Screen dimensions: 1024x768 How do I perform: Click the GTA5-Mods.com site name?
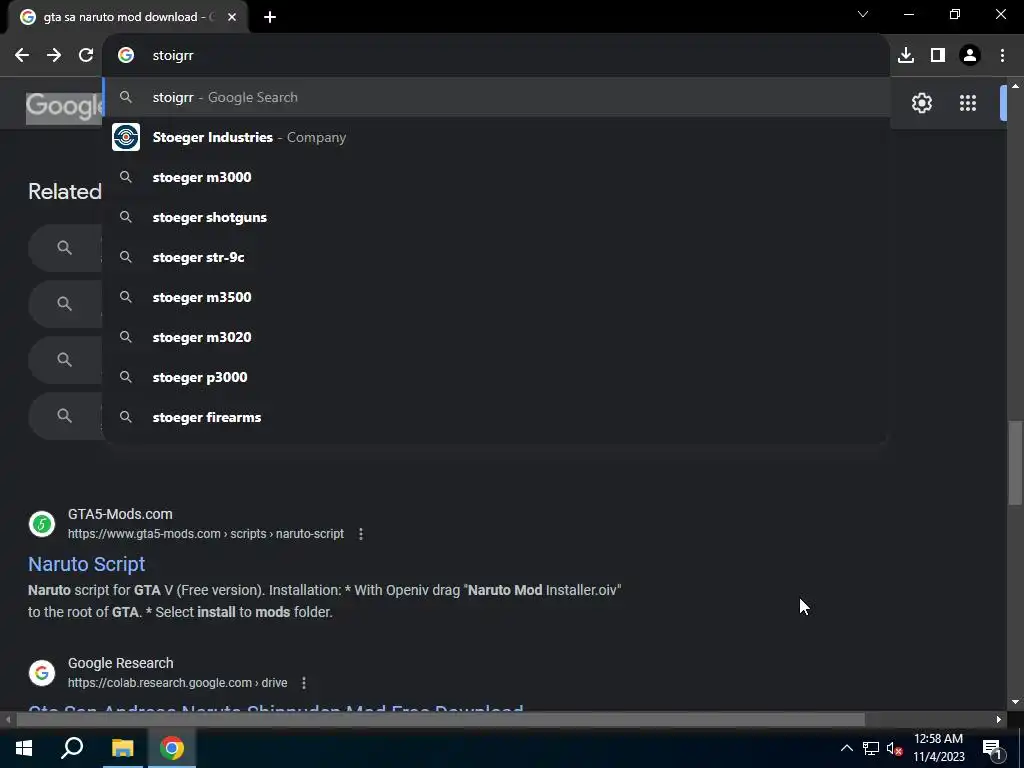(x=120, y=515)
